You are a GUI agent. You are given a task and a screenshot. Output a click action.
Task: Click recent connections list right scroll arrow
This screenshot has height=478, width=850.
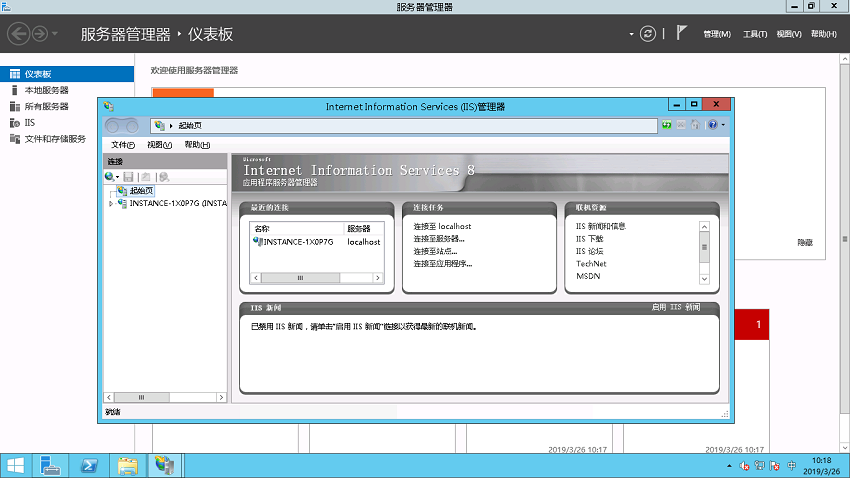tap(378, 277)
